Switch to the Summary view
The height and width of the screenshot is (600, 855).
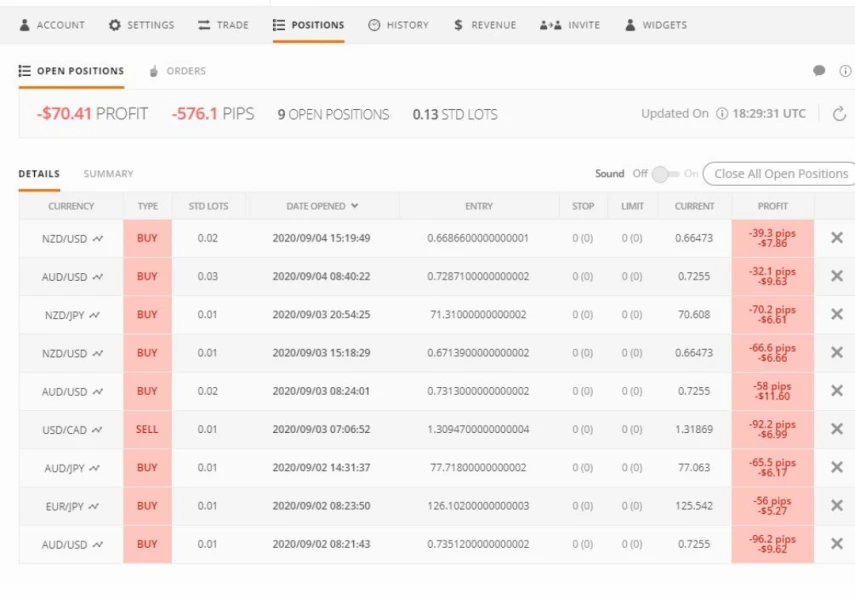[109, 174]
